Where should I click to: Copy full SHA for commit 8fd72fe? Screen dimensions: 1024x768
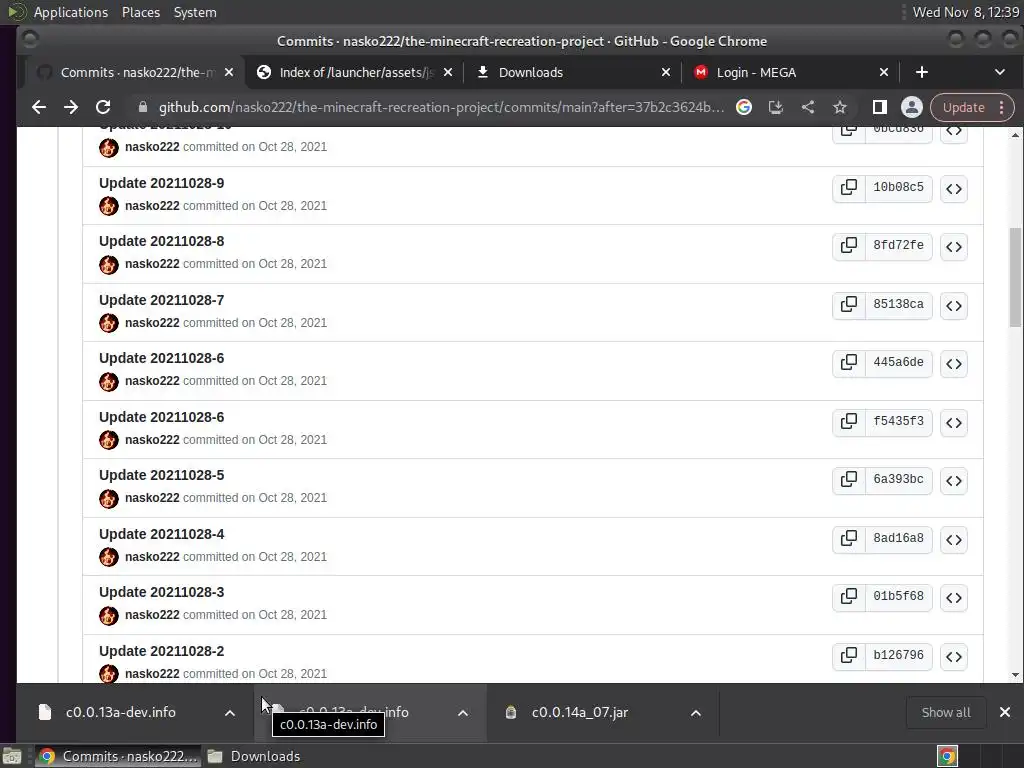[x=848, y=246]
